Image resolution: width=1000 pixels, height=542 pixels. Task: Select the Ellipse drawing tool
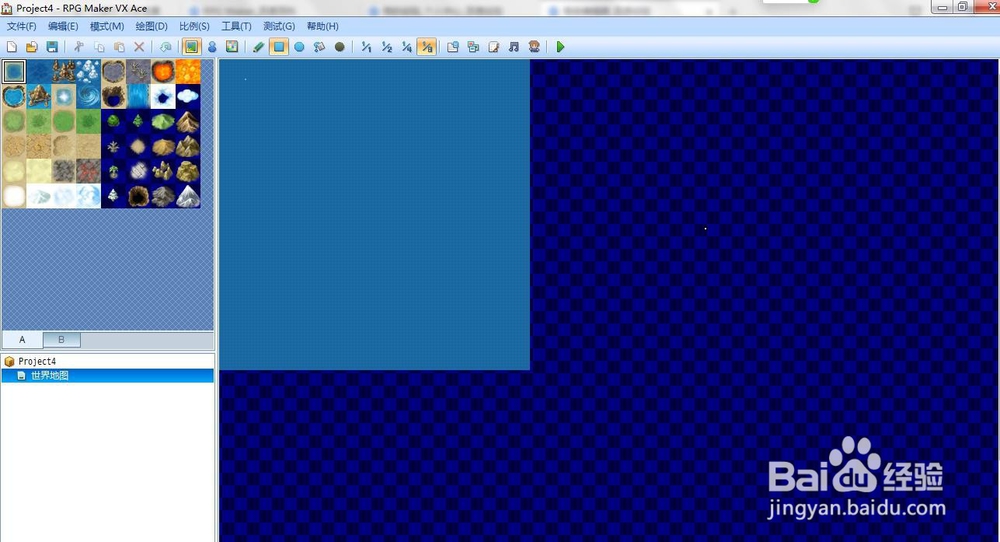tap(299, 47)
